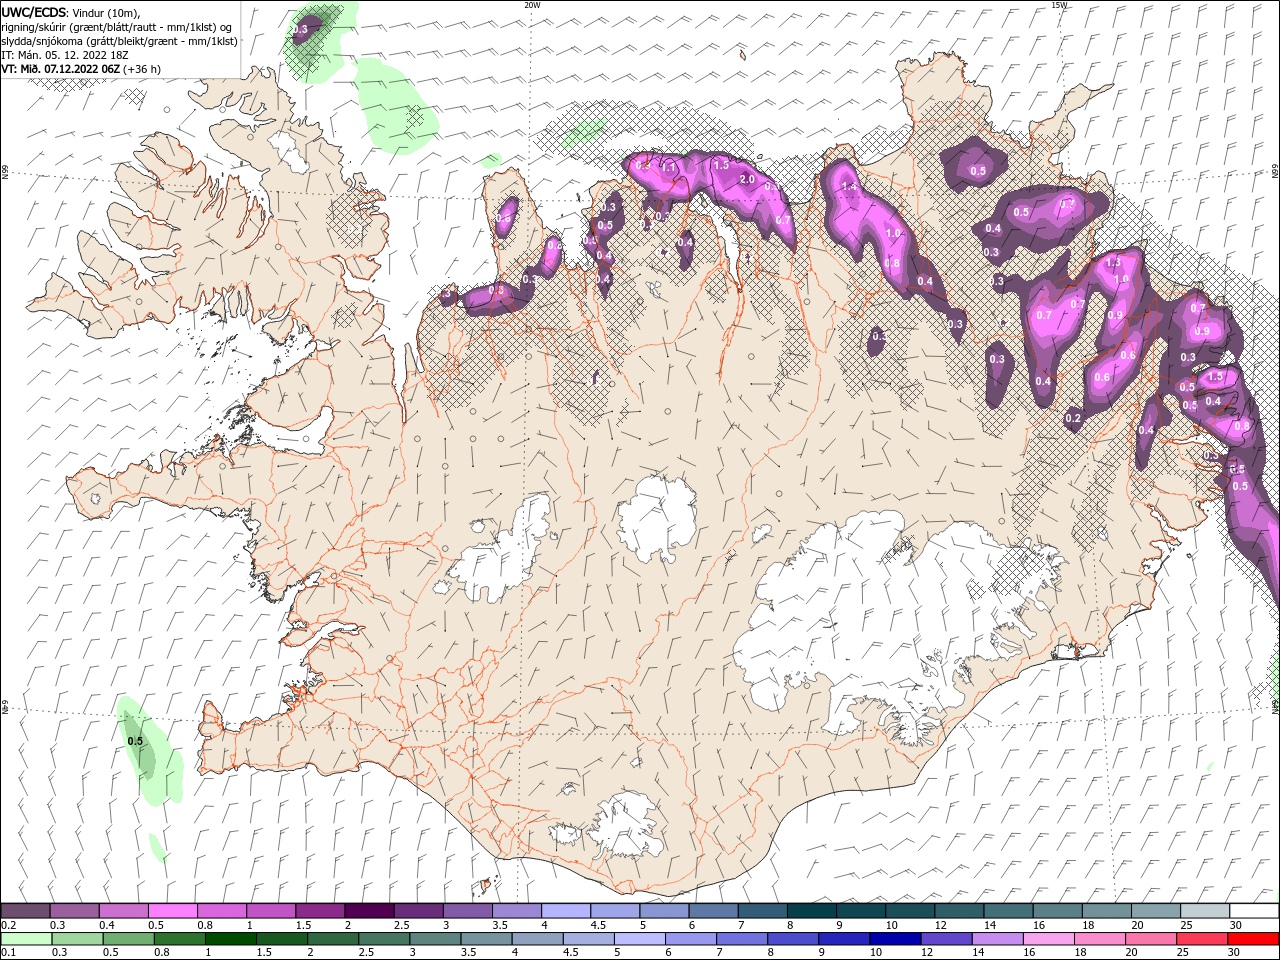Click the dark green rain swatch between 1 and 1.5
Viewport: 1280px width, 960px height.
[x=230, y=939]
